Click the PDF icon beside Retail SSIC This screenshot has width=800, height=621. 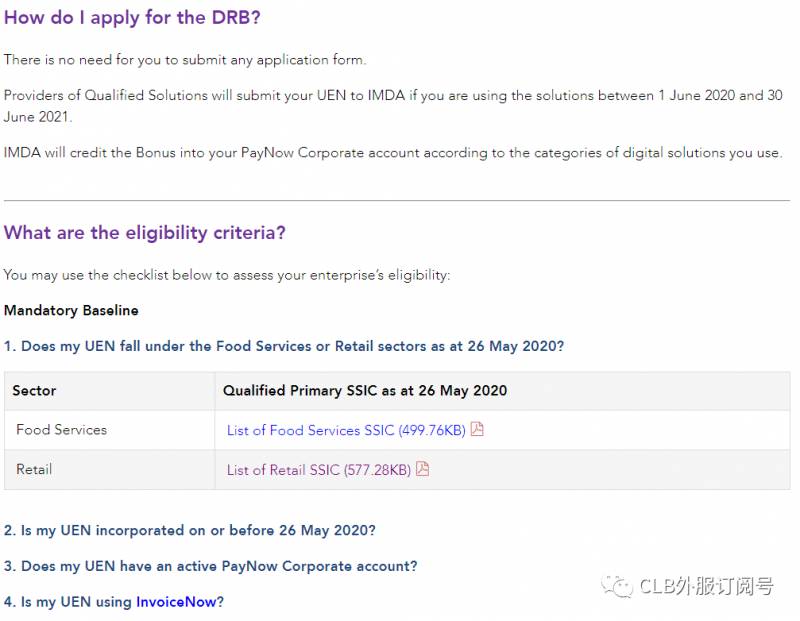422,469
